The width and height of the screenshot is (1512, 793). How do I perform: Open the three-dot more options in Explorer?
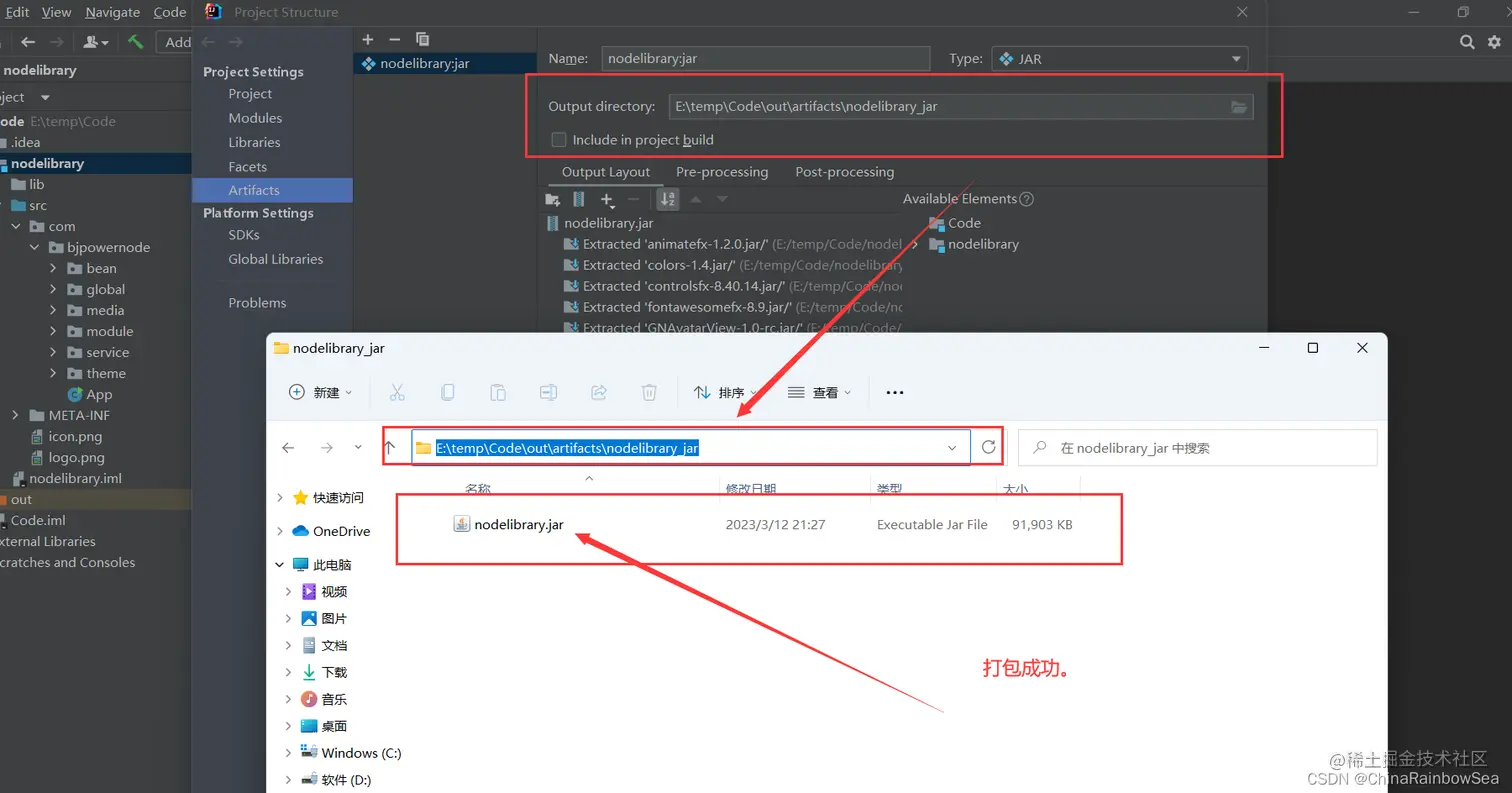[x=895, y=392]
